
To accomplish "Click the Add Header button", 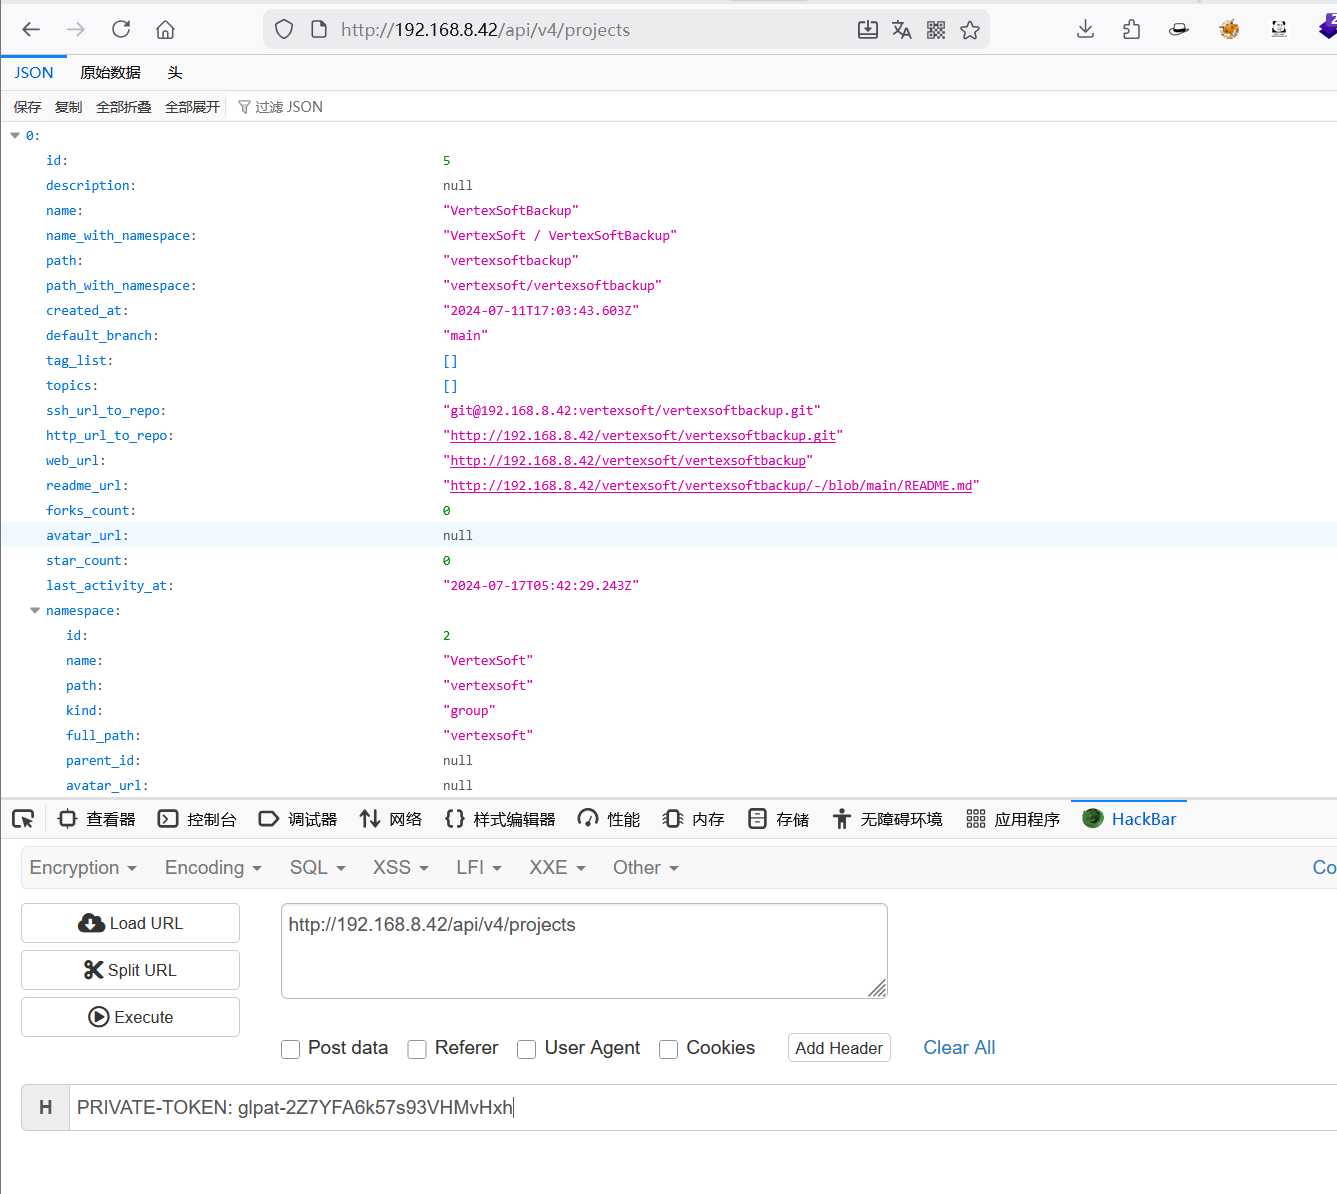I will [839, 1048].
